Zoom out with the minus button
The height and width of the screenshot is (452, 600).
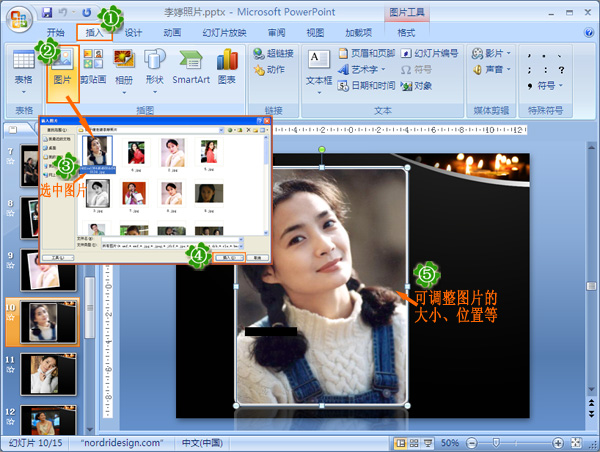(472, 443)
